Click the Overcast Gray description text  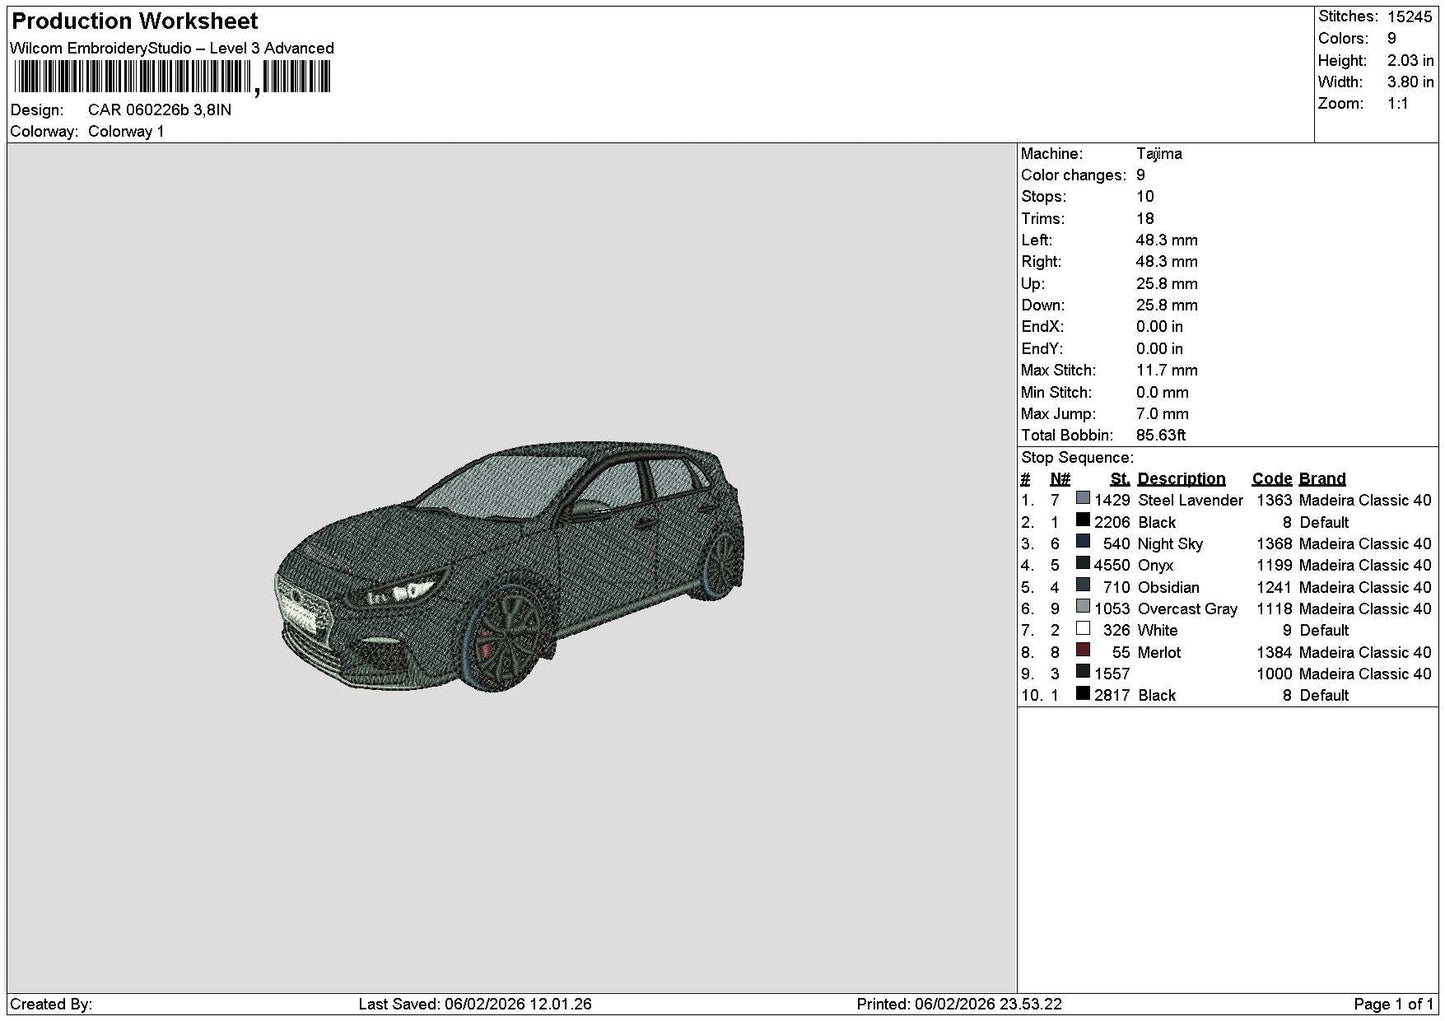[1187, 608]
